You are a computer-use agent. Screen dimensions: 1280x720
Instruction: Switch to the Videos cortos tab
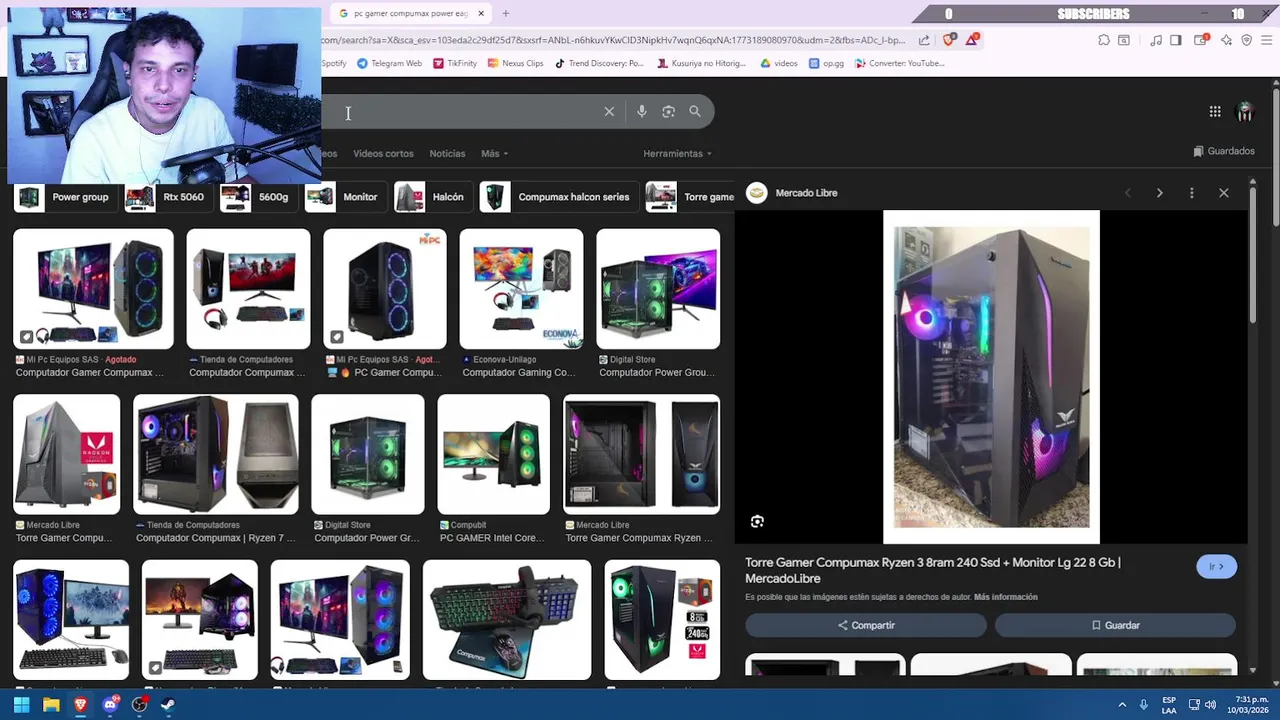[x=383, y=154]
